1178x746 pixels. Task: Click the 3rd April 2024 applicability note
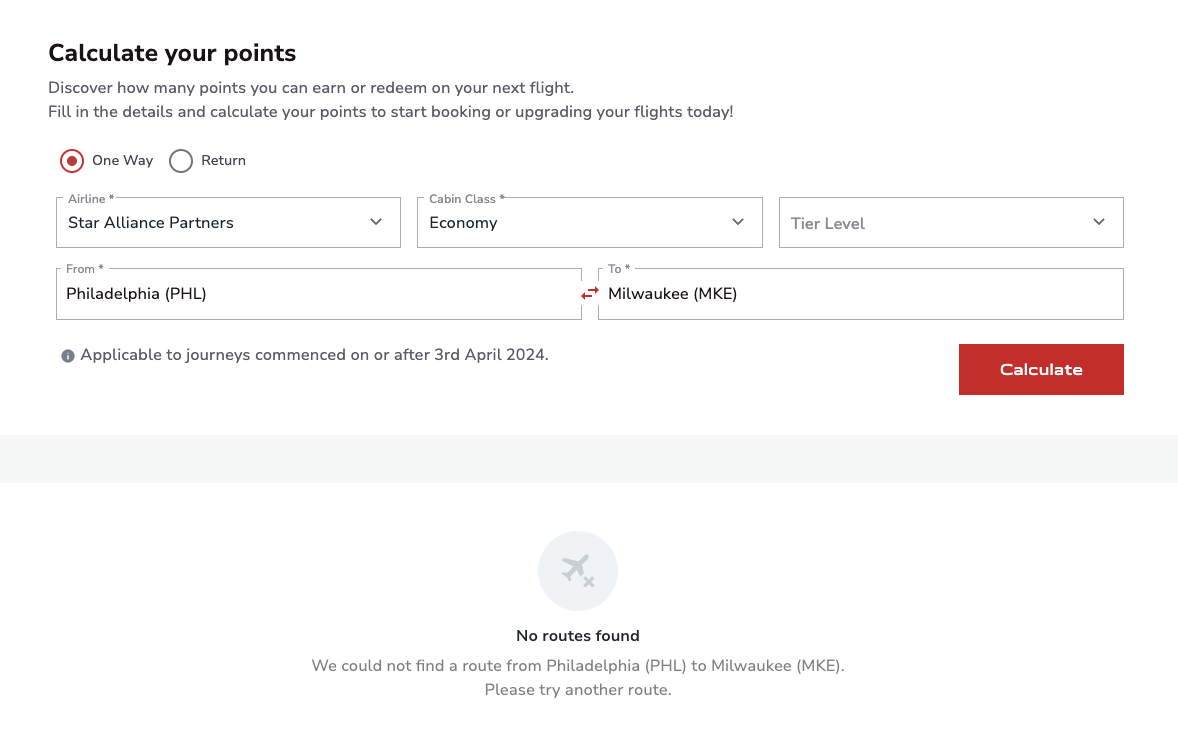[314, 355]
